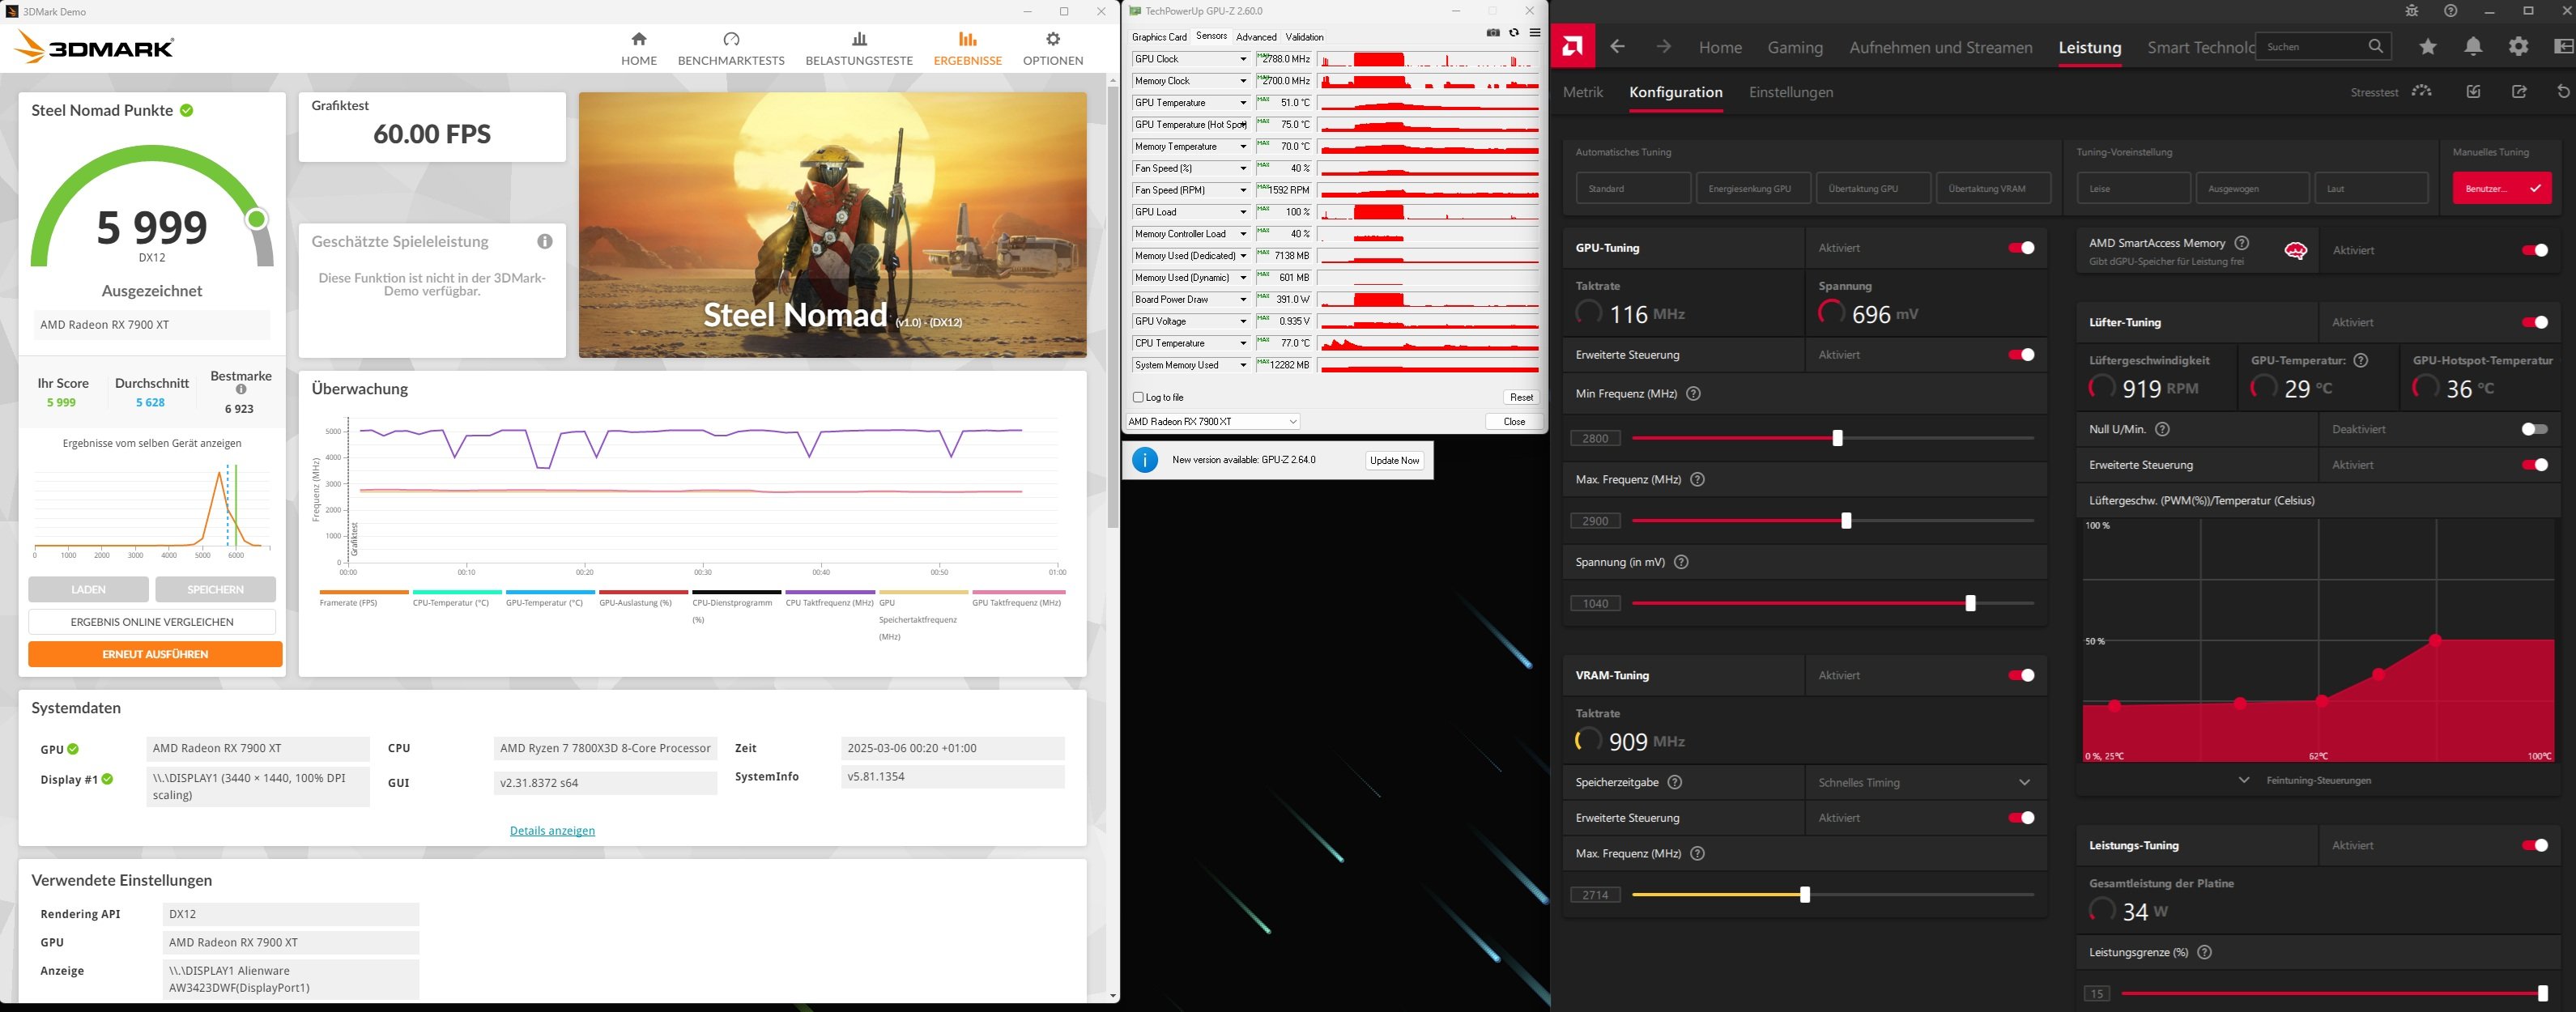Click the Spannung (in mV) slider handle
The image size is (2576, 1012).
pos(1970,604)
